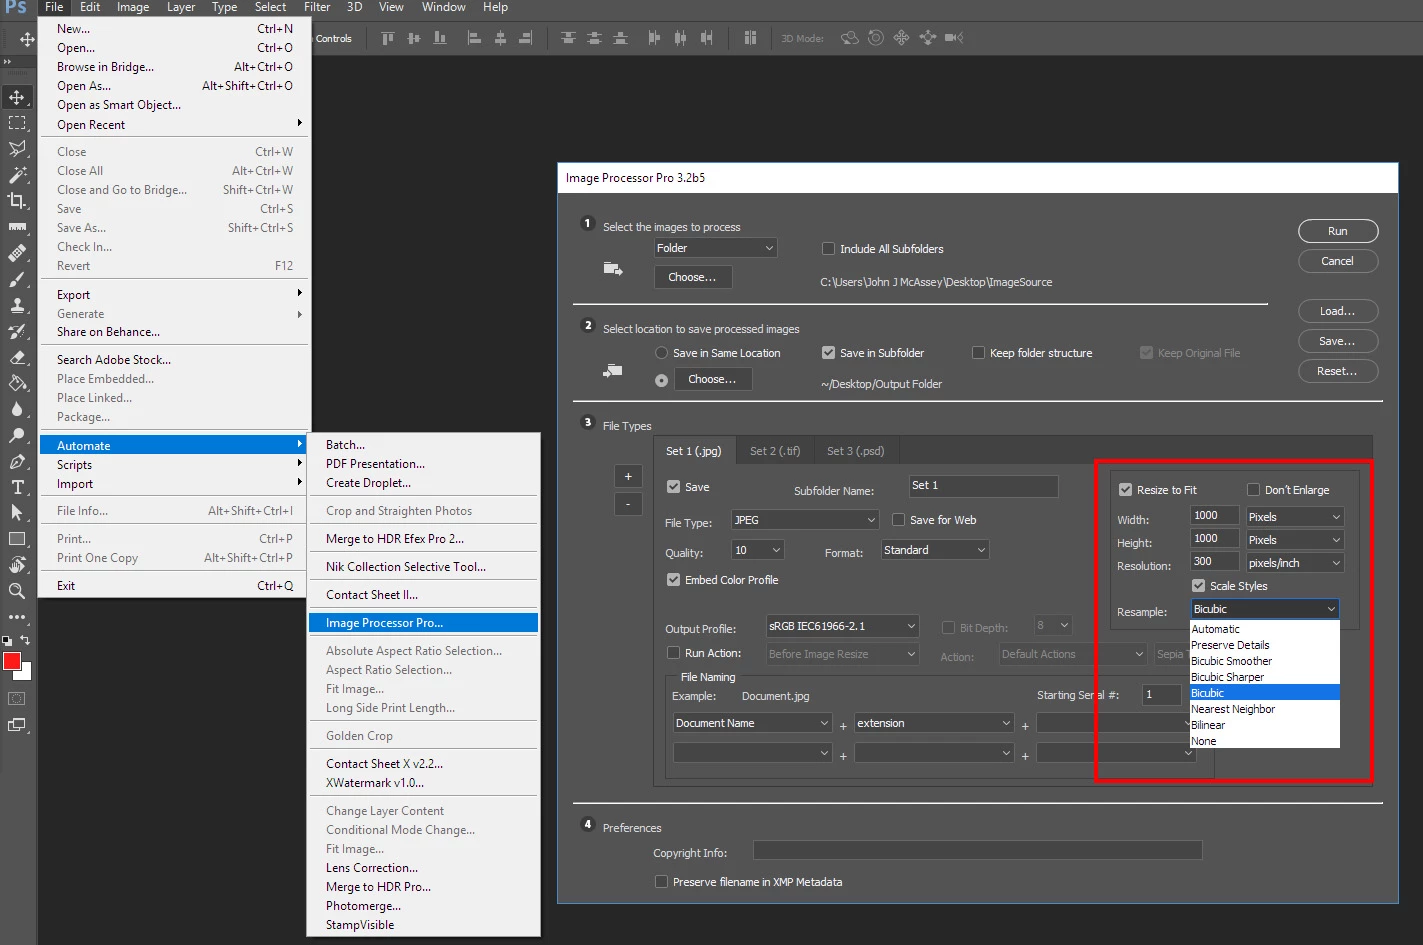
Task: Uncheck Resize to Fit
Action: click(x=1125, y=490)
